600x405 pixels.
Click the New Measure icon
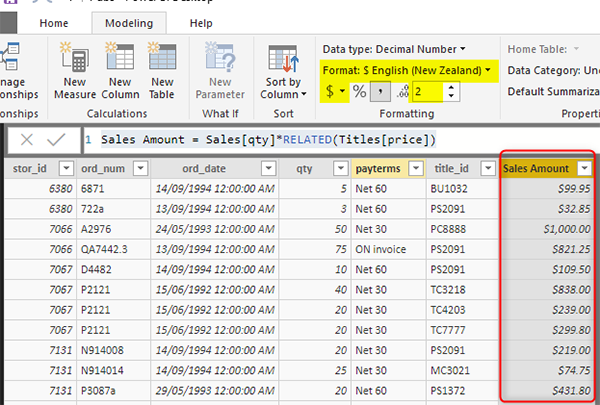[x=75, y=62]
